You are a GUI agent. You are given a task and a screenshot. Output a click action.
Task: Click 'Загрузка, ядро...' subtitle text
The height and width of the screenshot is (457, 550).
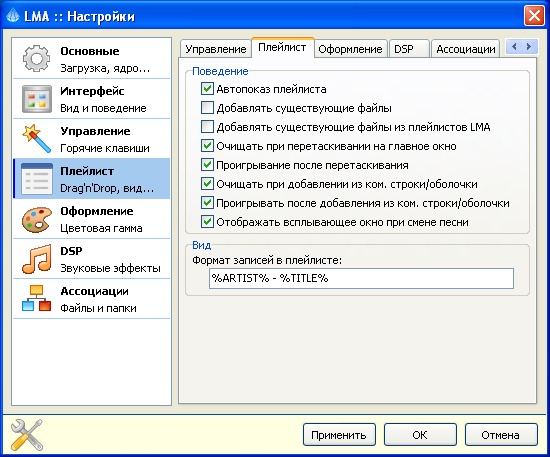105,68
